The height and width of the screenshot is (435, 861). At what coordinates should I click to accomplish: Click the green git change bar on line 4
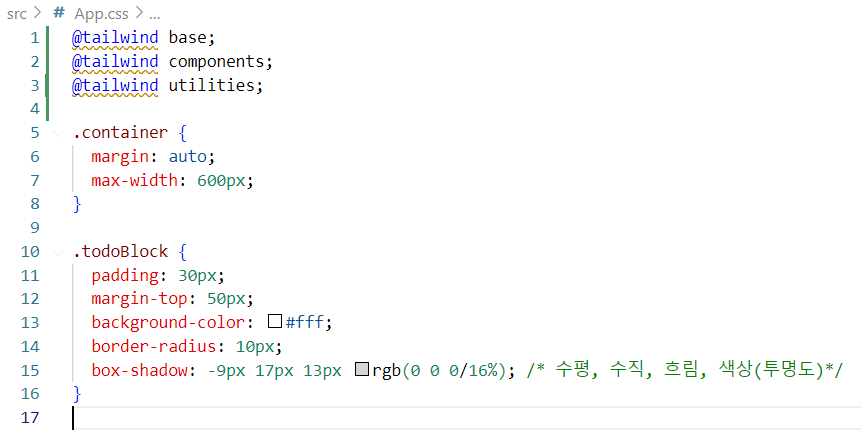coord(48,109)
